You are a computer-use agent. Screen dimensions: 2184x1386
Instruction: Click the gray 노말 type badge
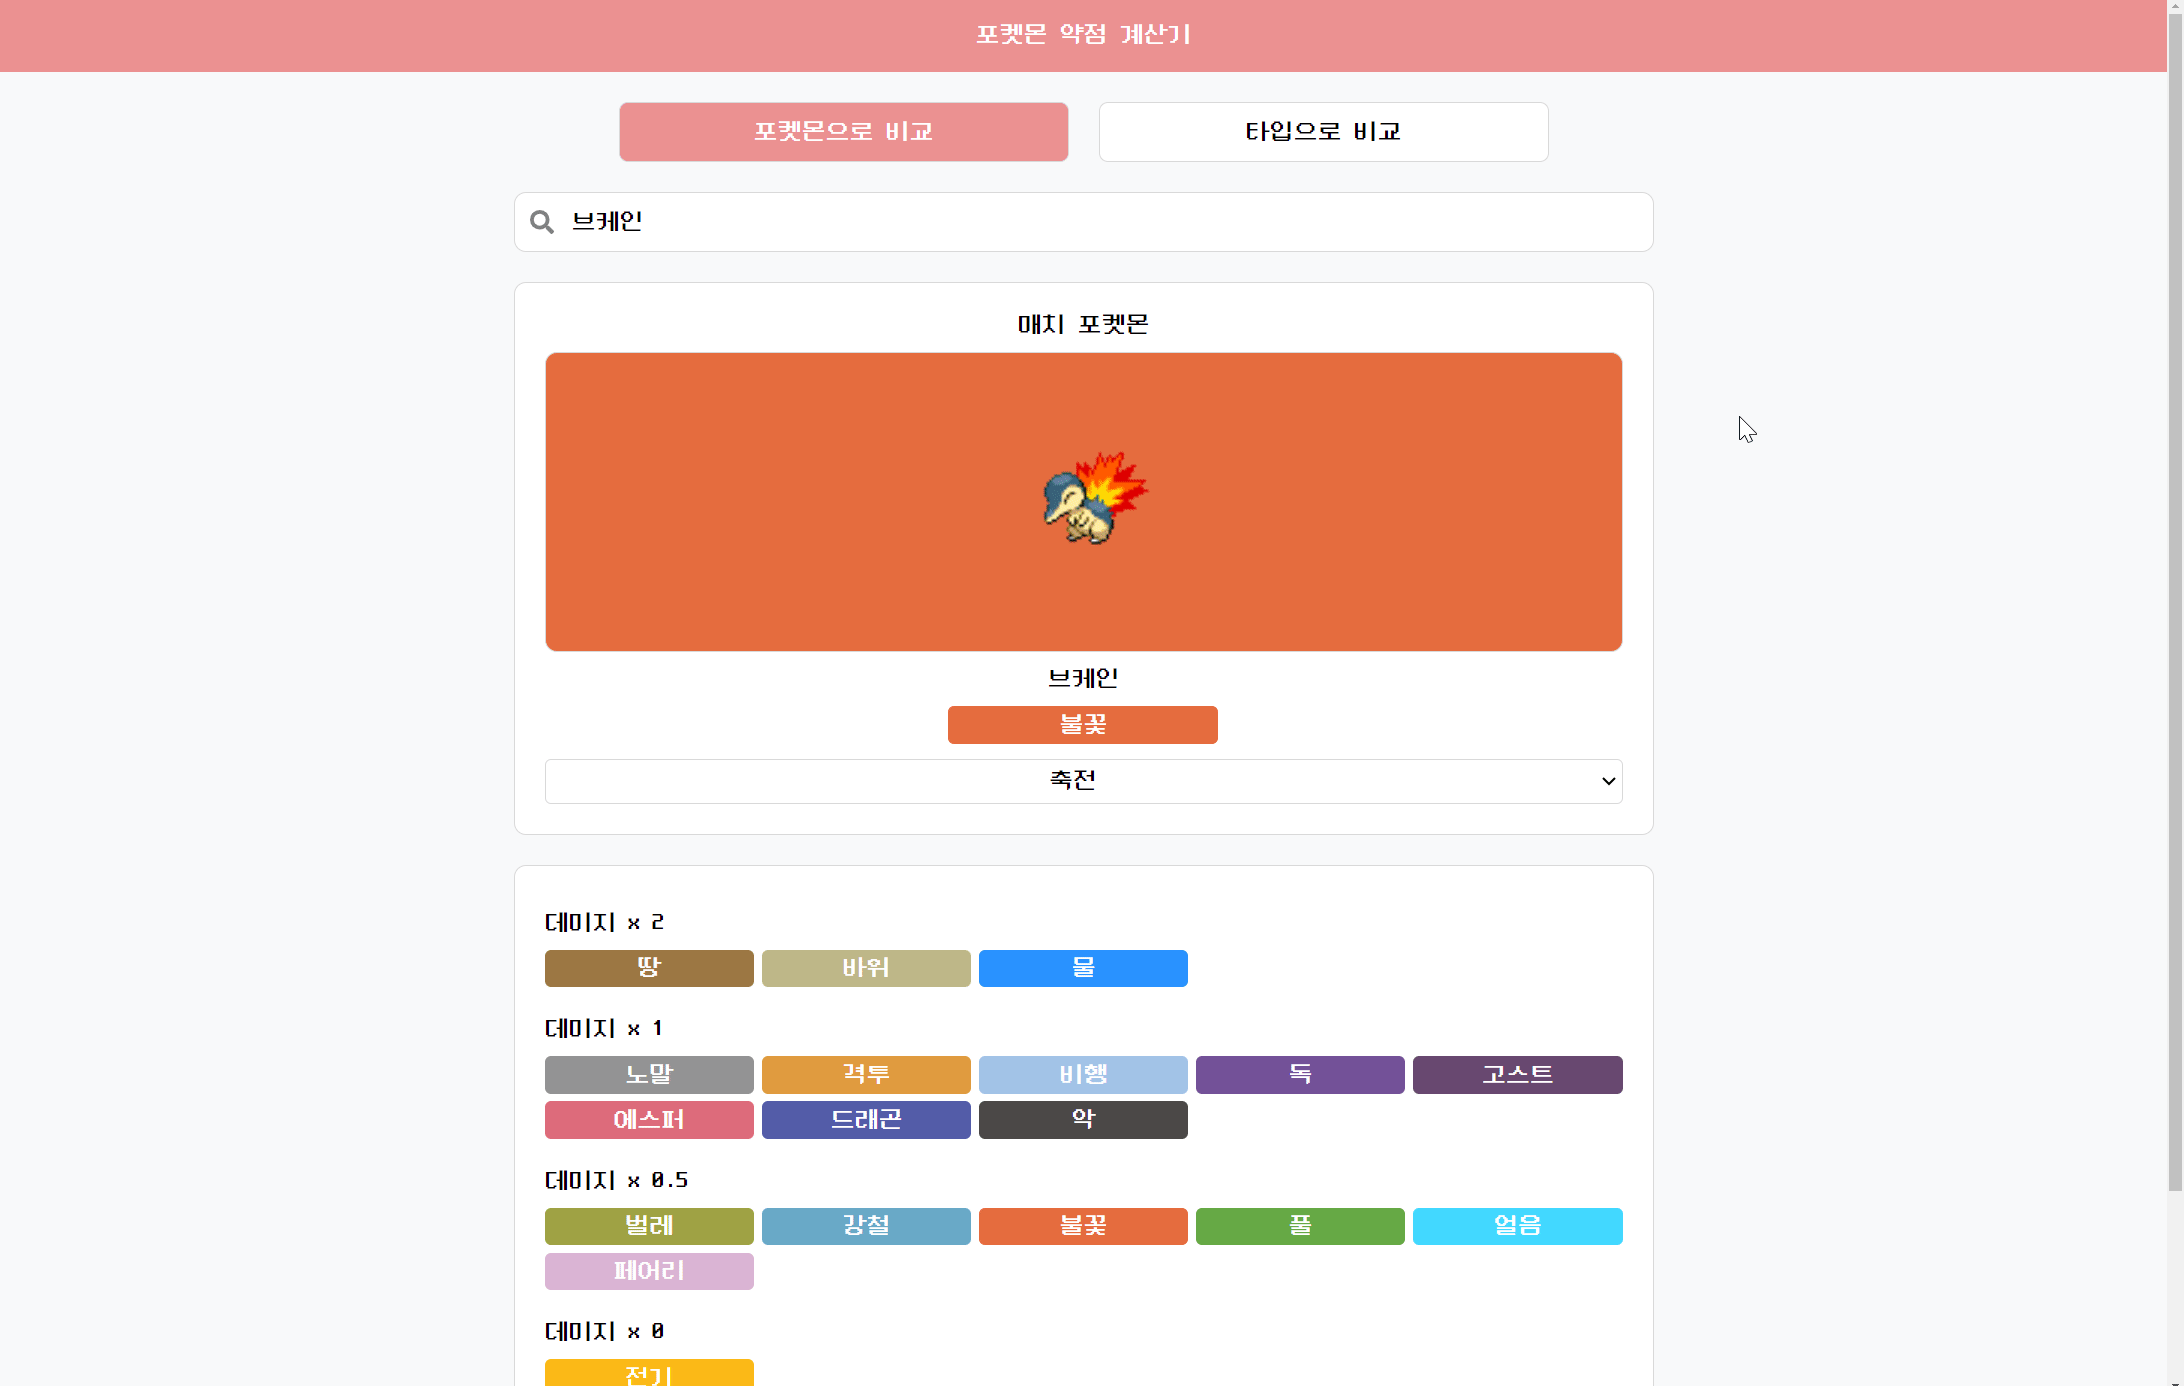pyautogui.click(x=649, y=1075)
